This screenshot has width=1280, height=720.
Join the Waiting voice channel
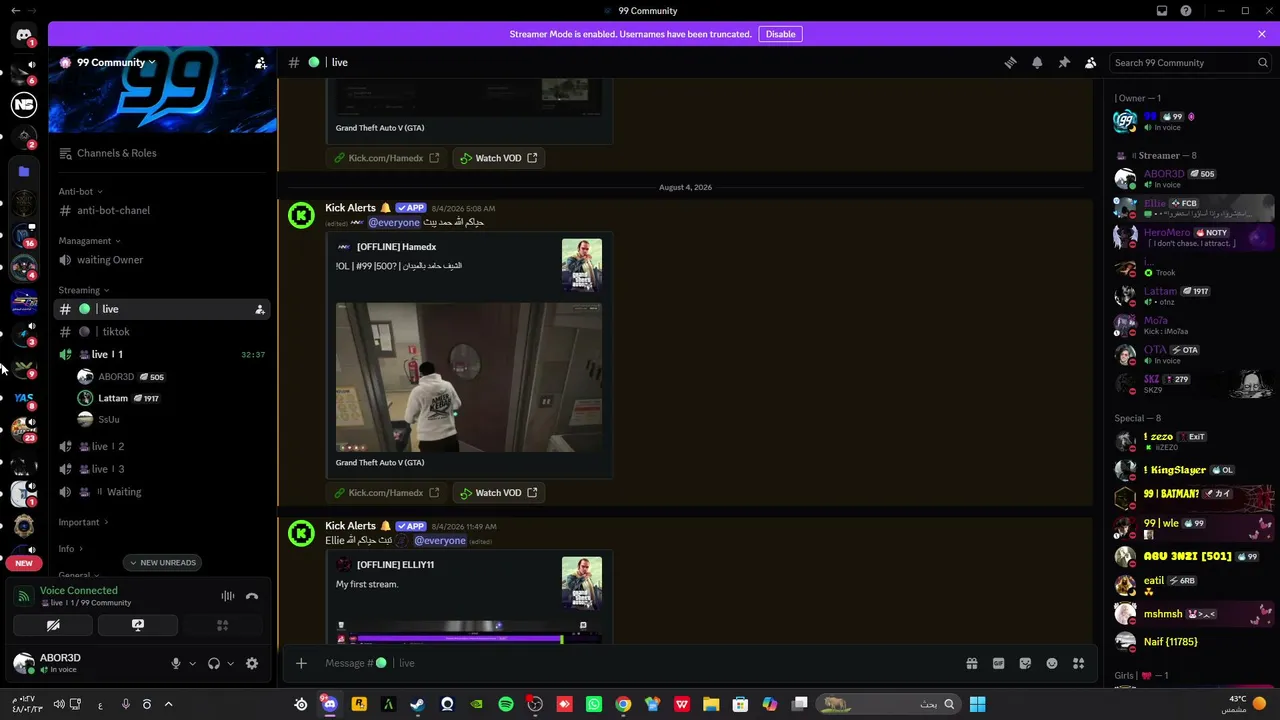click(x=160, y=492)
